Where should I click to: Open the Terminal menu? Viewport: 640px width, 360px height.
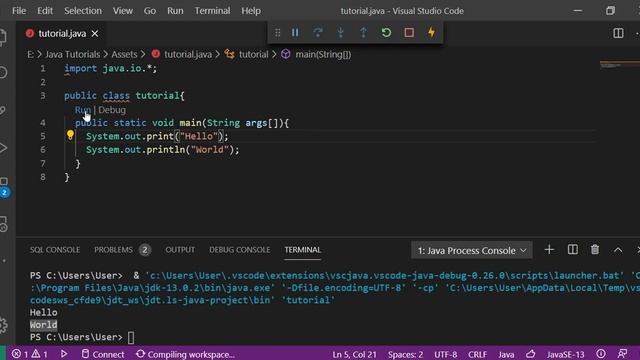click(x=212, y=11)
